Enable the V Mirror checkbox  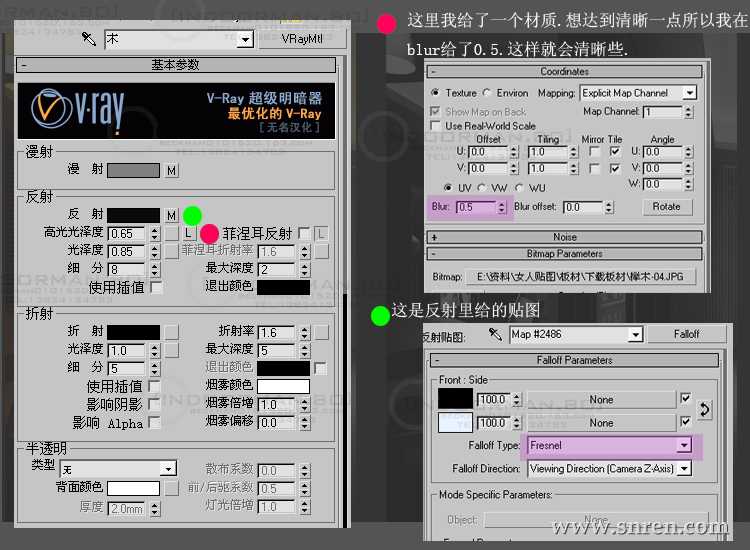tap(595, 168)
